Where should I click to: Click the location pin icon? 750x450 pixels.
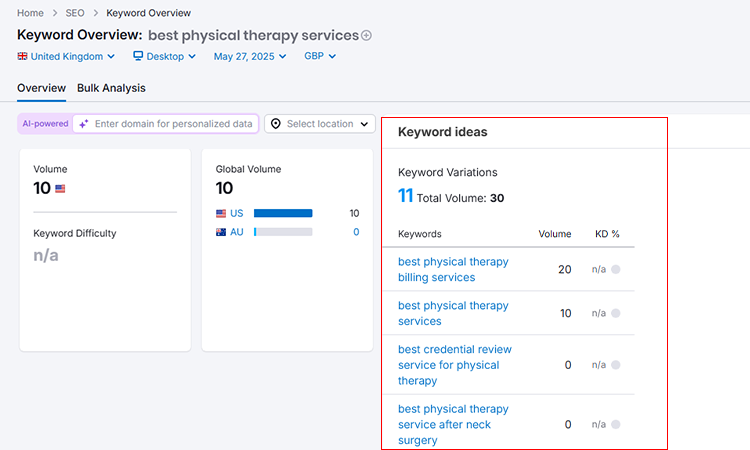[276, 124]
